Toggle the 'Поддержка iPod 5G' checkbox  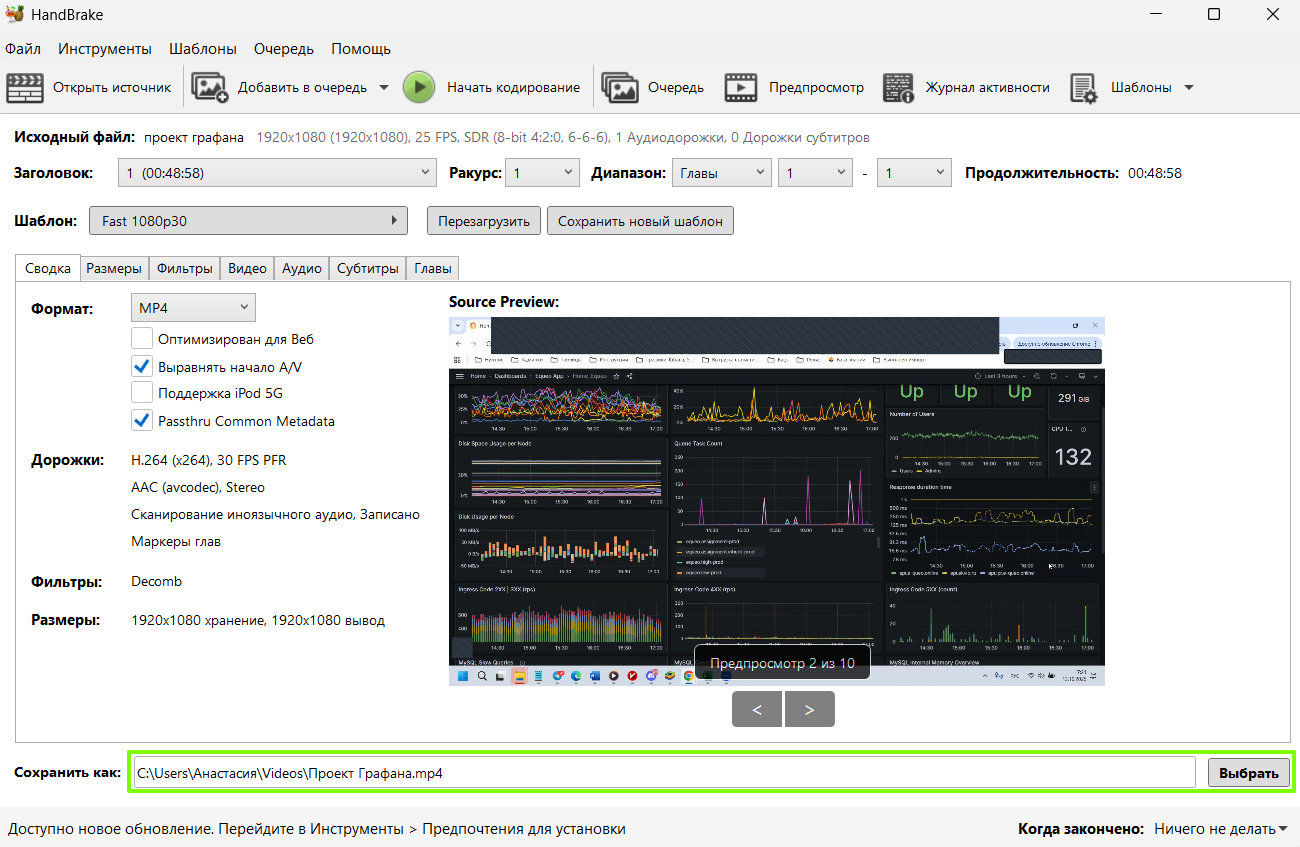point(142,393)
